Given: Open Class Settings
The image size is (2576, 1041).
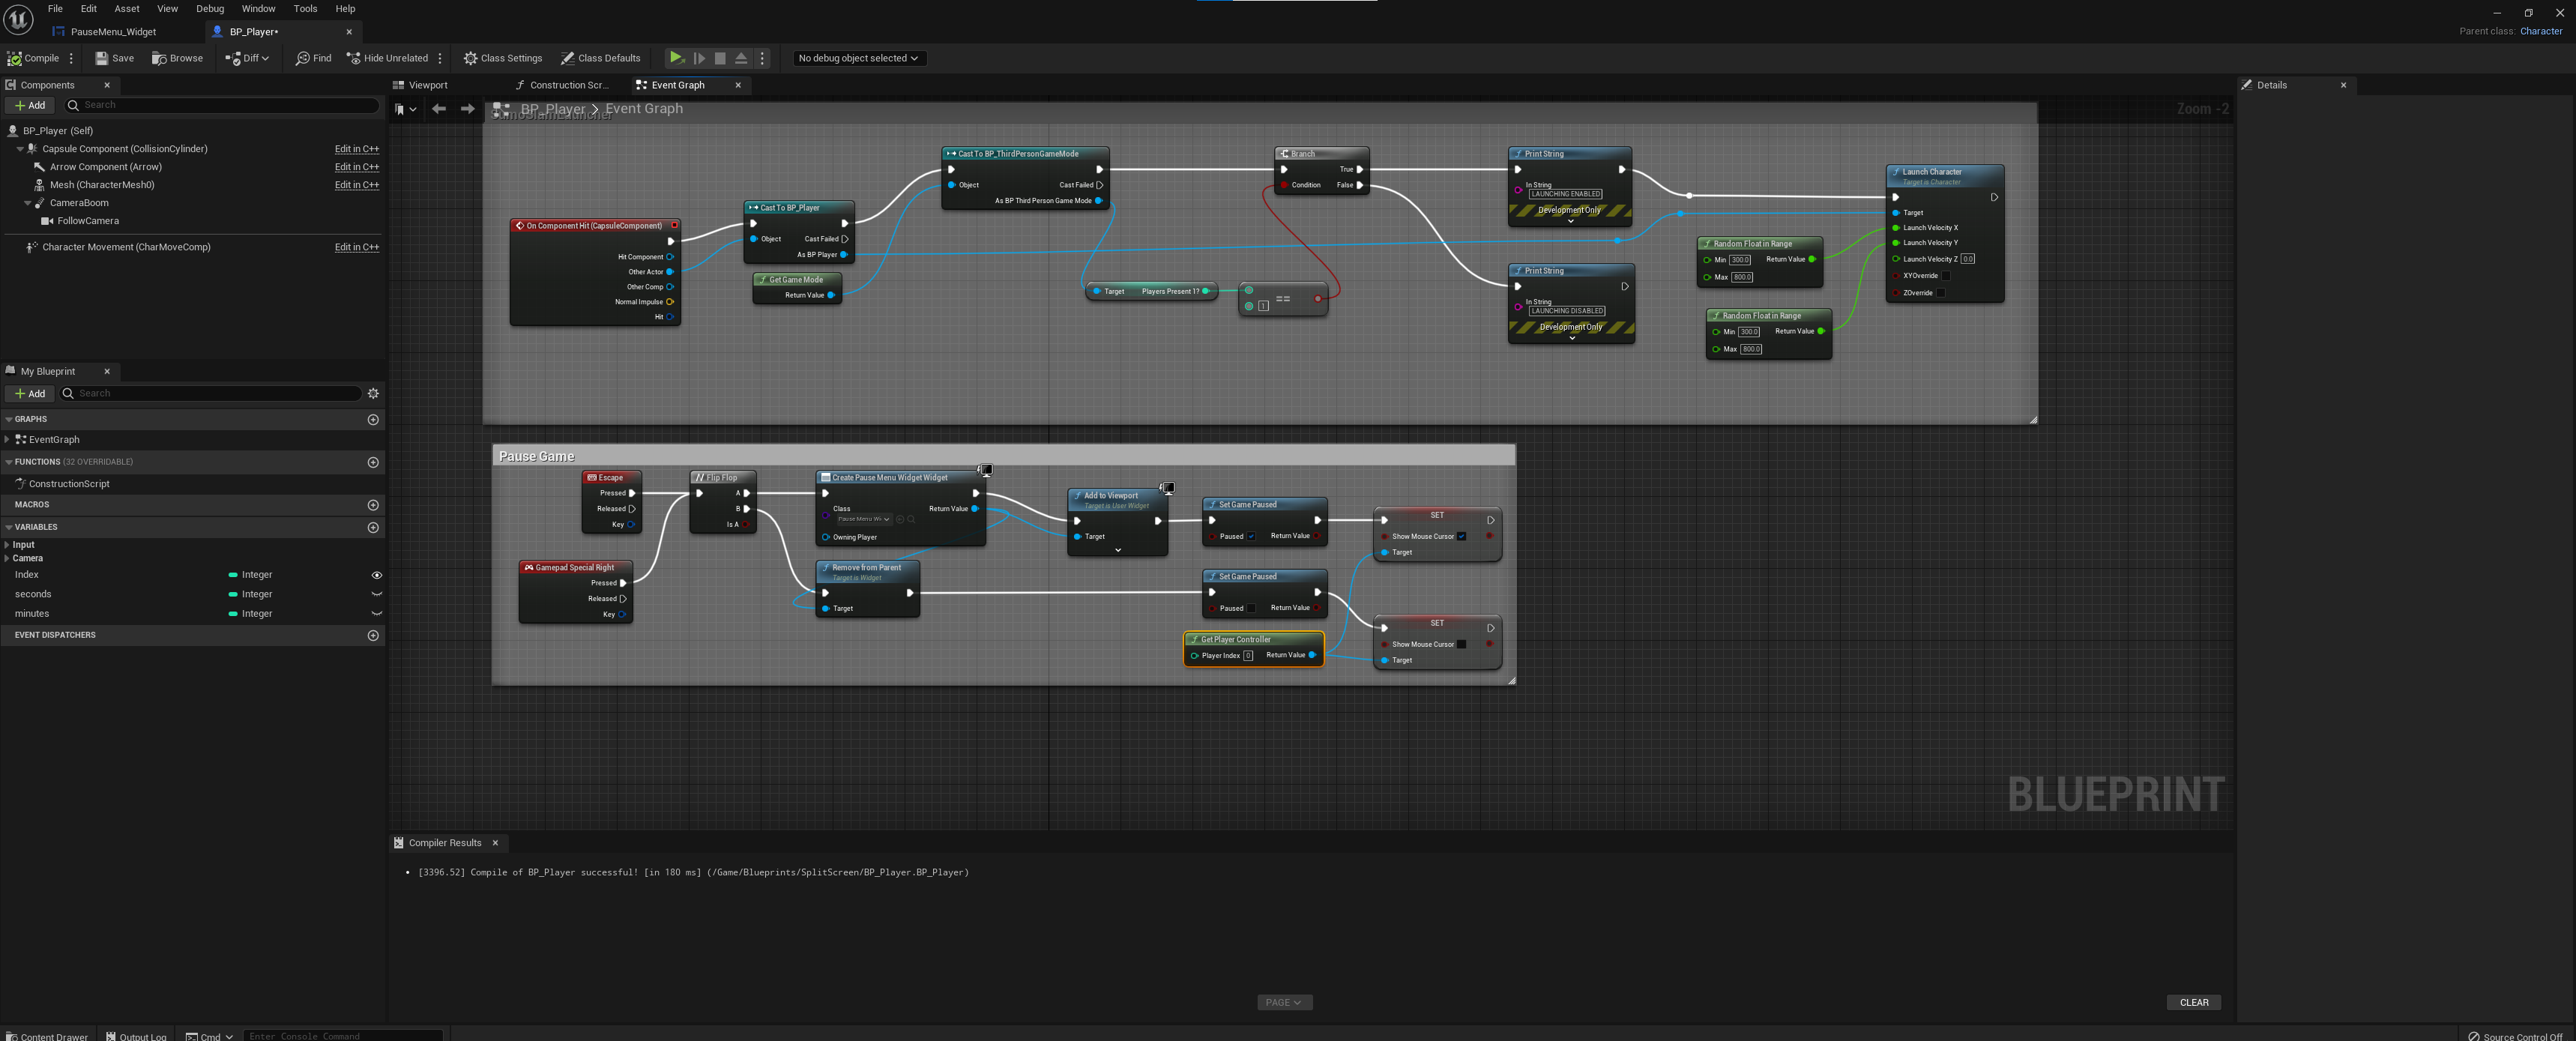Looking at the screenshot, I should pyautogui.click(x=502, y=58).
